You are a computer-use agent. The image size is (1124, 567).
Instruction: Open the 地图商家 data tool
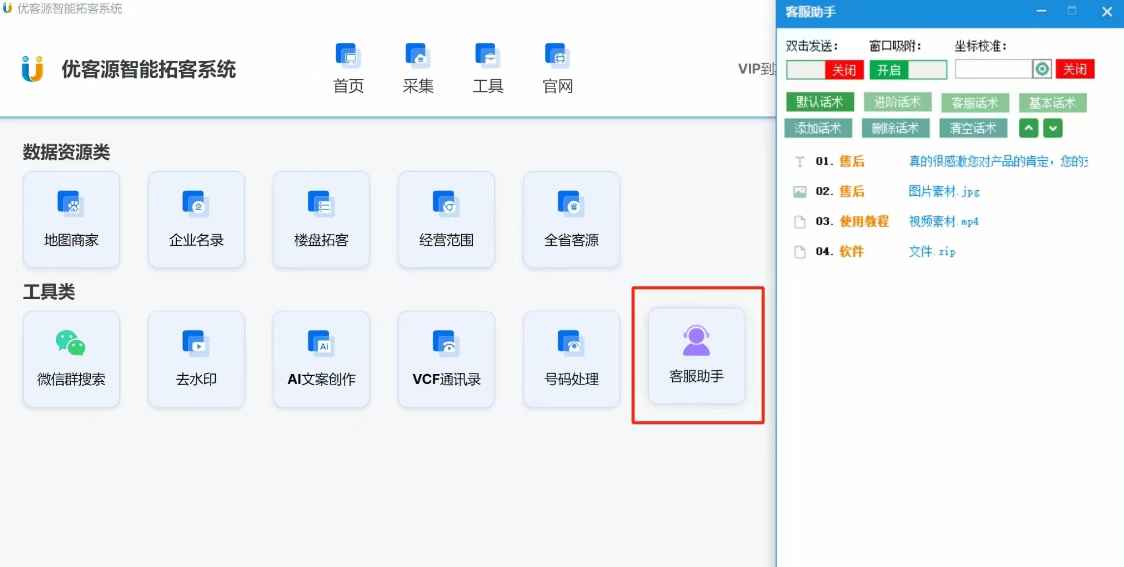coord(71,219)
